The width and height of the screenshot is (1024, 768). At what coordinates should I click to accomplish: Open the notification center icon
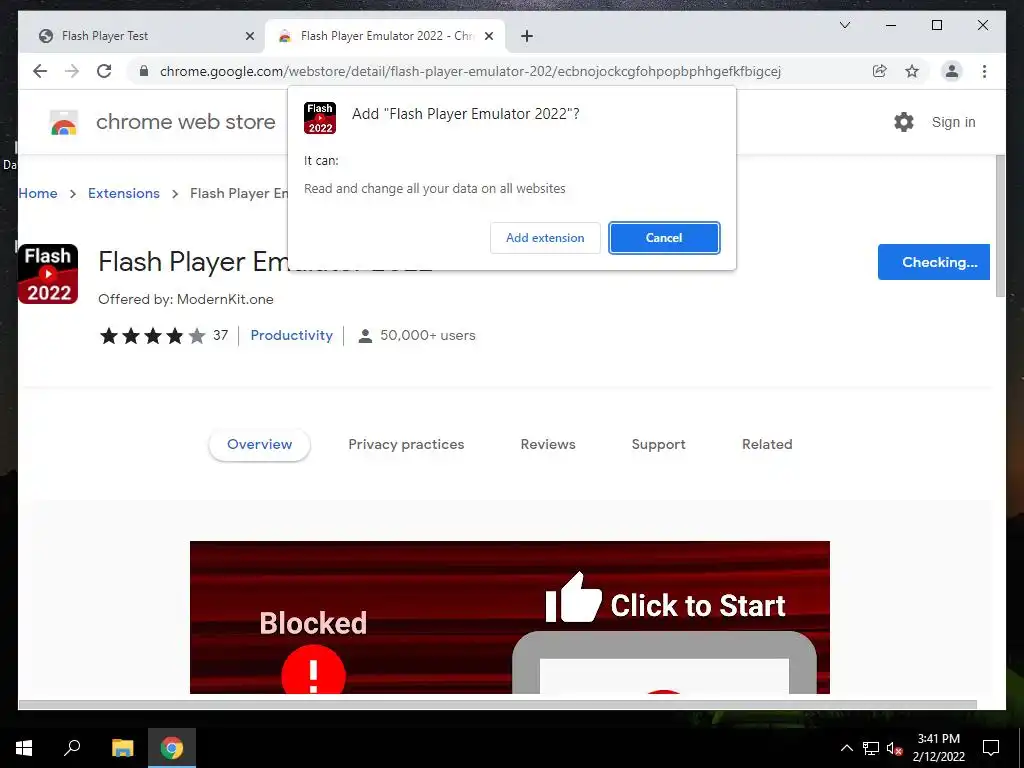991,748
